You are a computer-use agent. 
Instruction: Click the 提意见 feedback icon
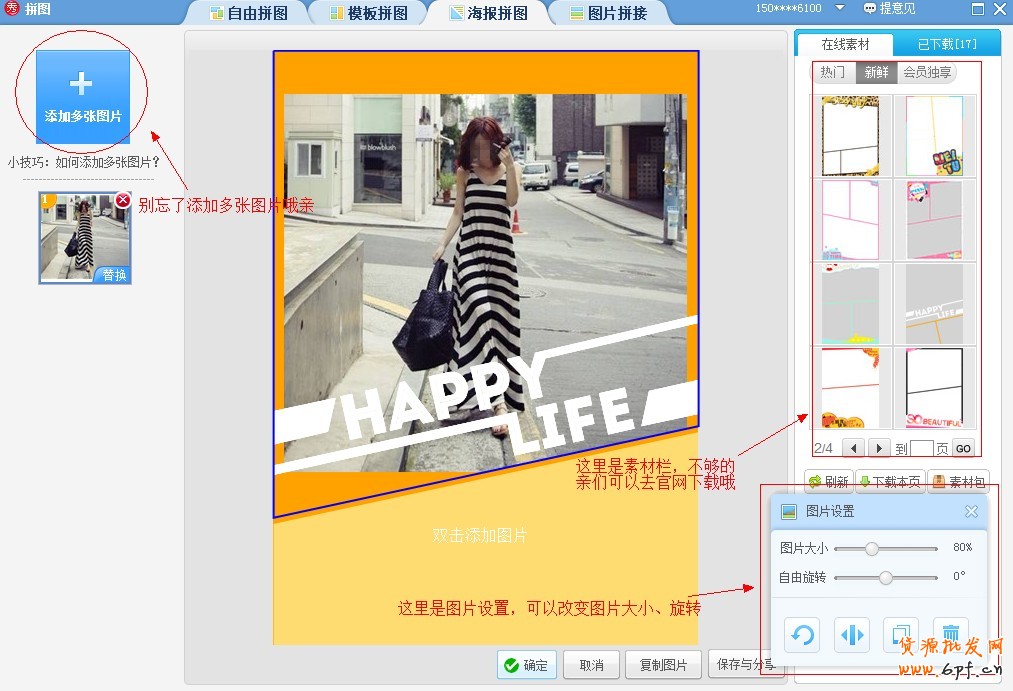[870, 9]
